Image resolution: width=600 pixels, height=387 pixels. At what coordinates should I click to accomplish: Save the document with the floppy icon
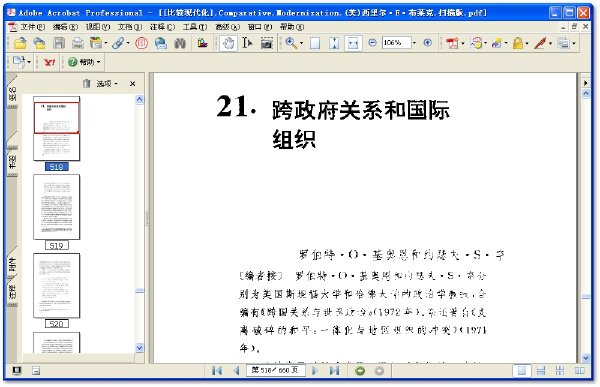59,43
